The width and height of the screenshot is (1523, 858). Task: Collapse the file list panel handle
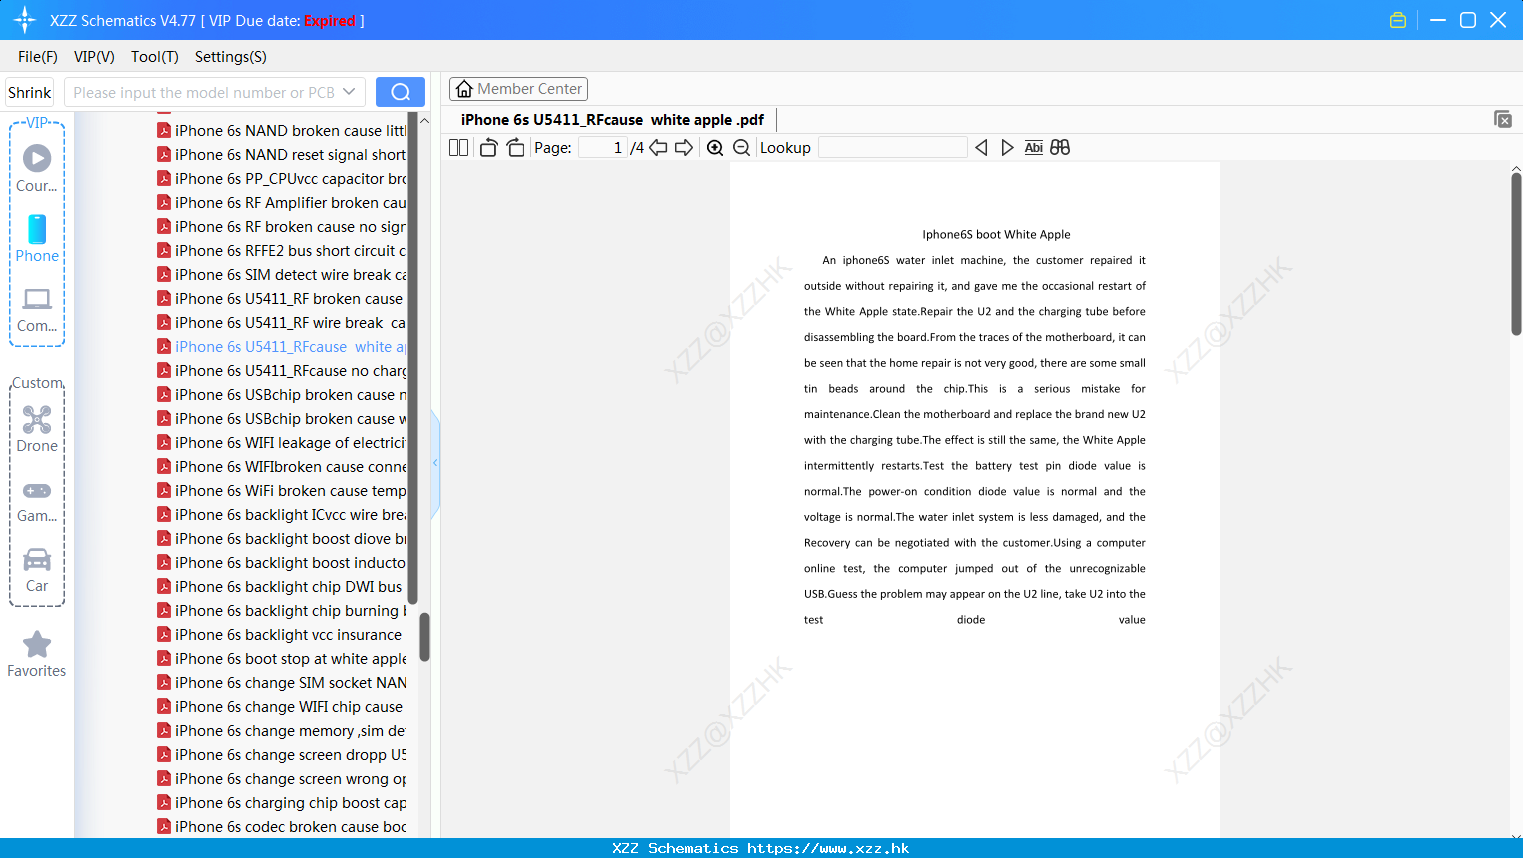(435, 463)
